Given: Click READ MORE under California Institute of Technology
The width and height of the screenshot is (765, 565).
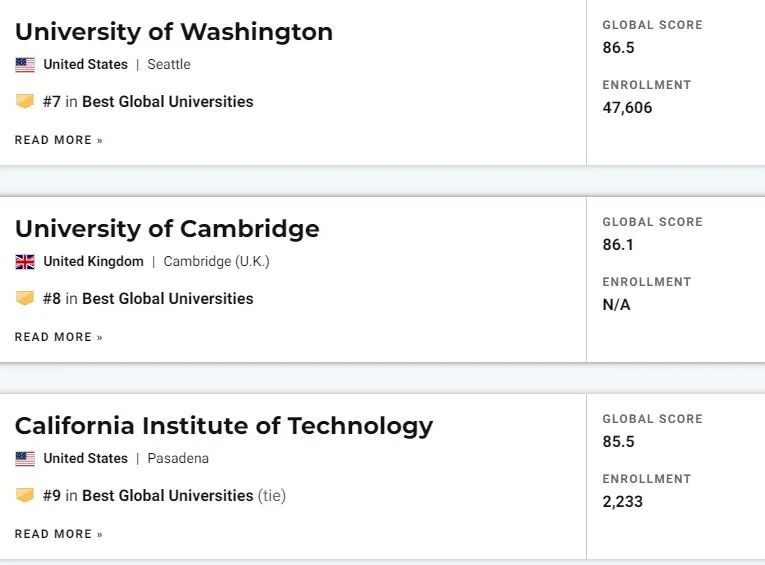Looking at the screenshot, I should pos(59,534).
